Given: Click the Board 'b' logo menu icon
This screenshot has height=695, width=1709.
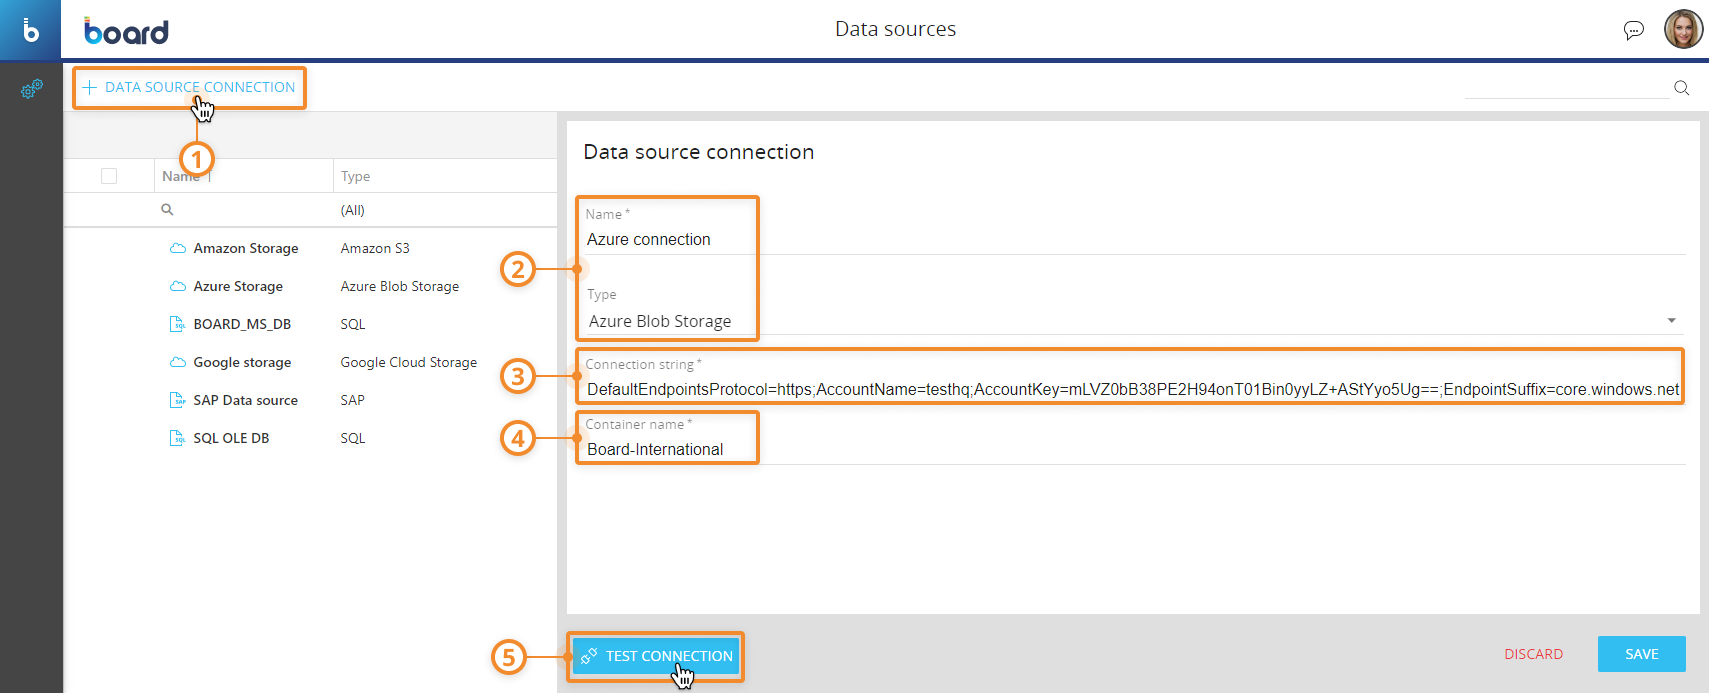Looking at the screenshot, I should (x=30, y=30).
